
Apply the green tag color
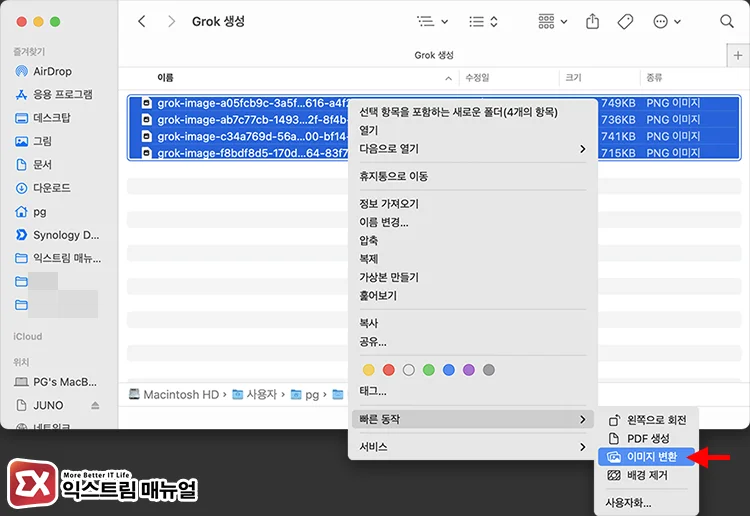pos(429,370)
